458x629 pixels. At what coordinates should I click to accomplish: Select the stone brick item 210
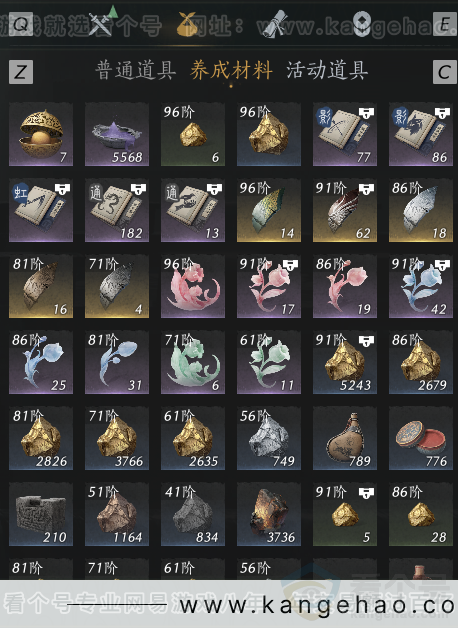tap(41, 514)
